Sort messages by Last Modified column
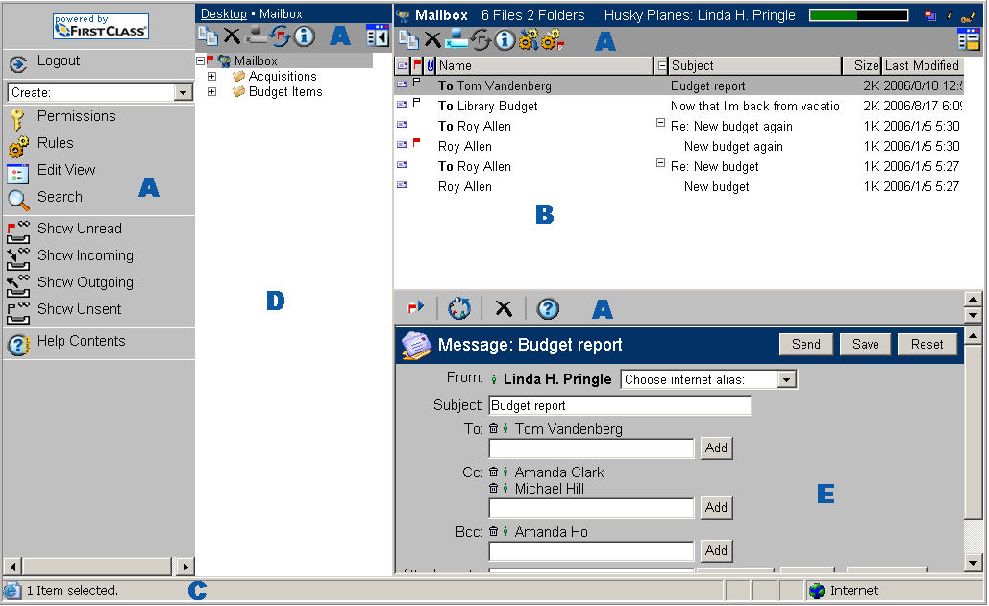989x606 pixels. click(x=921, y=66)
